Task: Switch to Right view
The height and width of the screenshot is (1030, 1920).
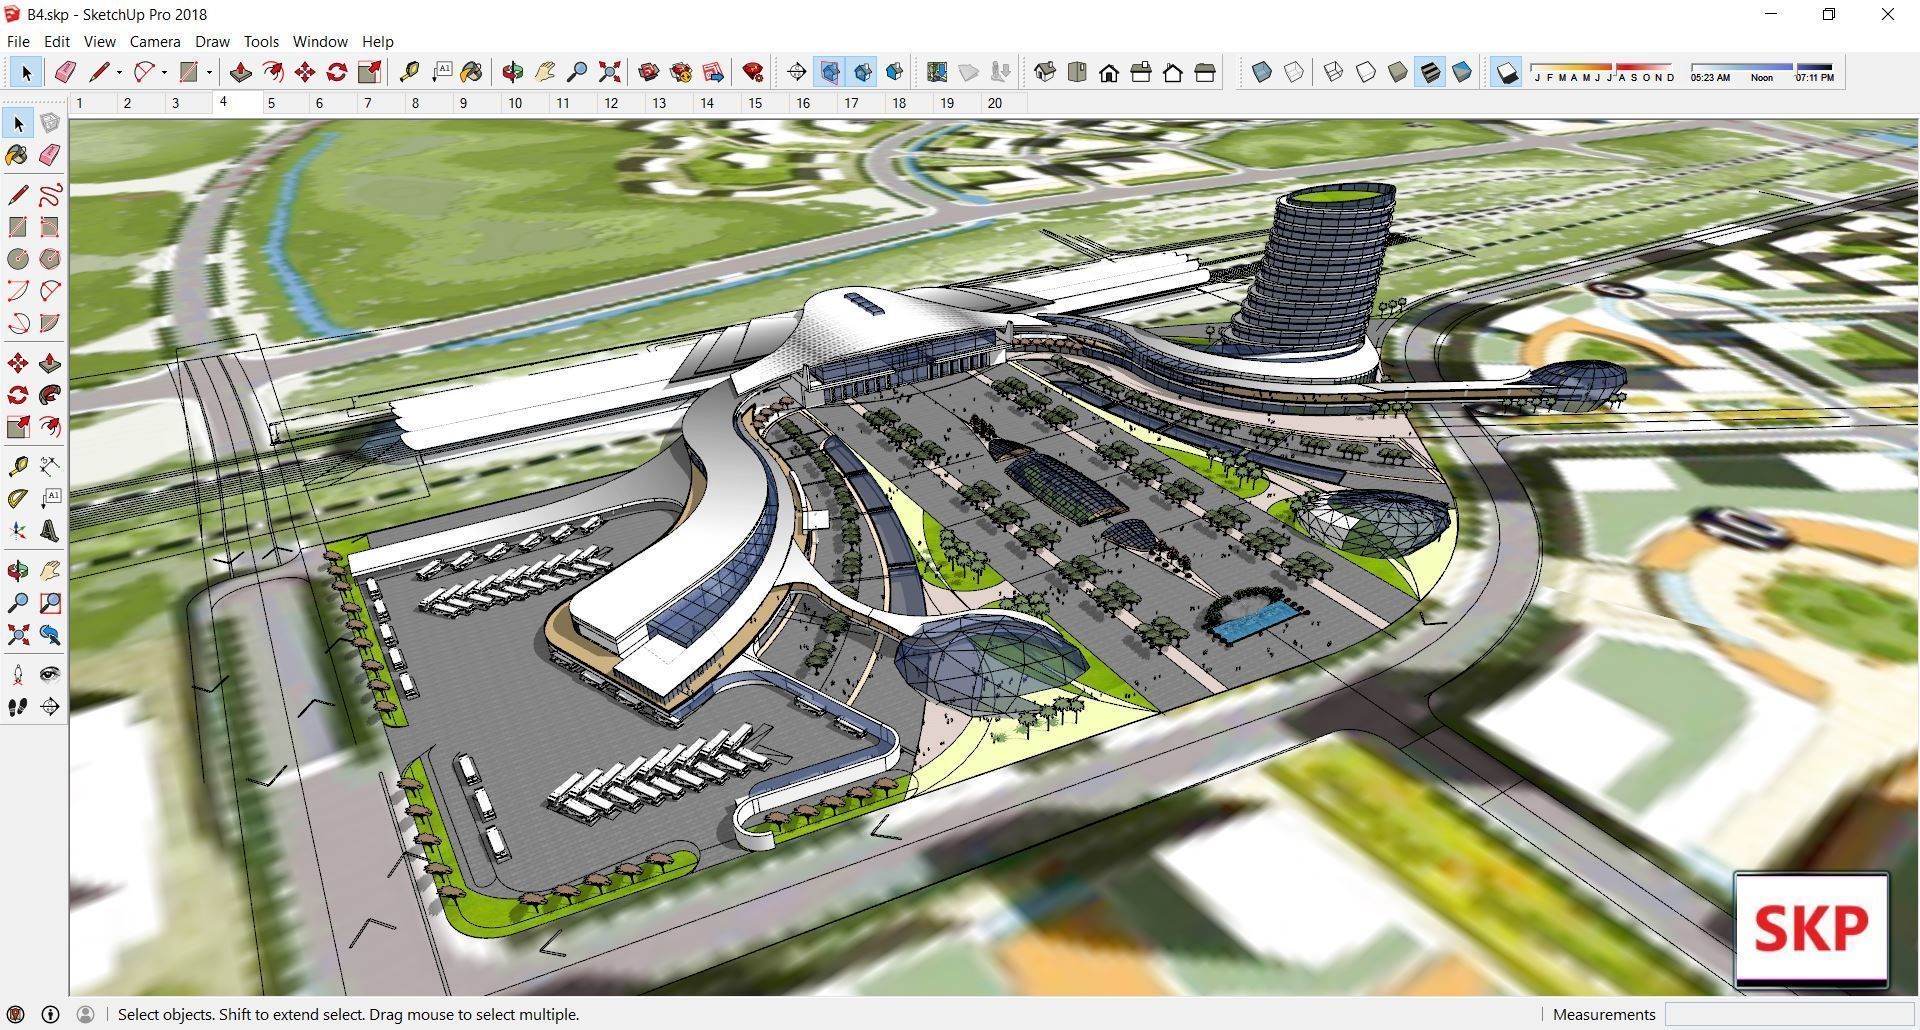Action: (1141, 72)
